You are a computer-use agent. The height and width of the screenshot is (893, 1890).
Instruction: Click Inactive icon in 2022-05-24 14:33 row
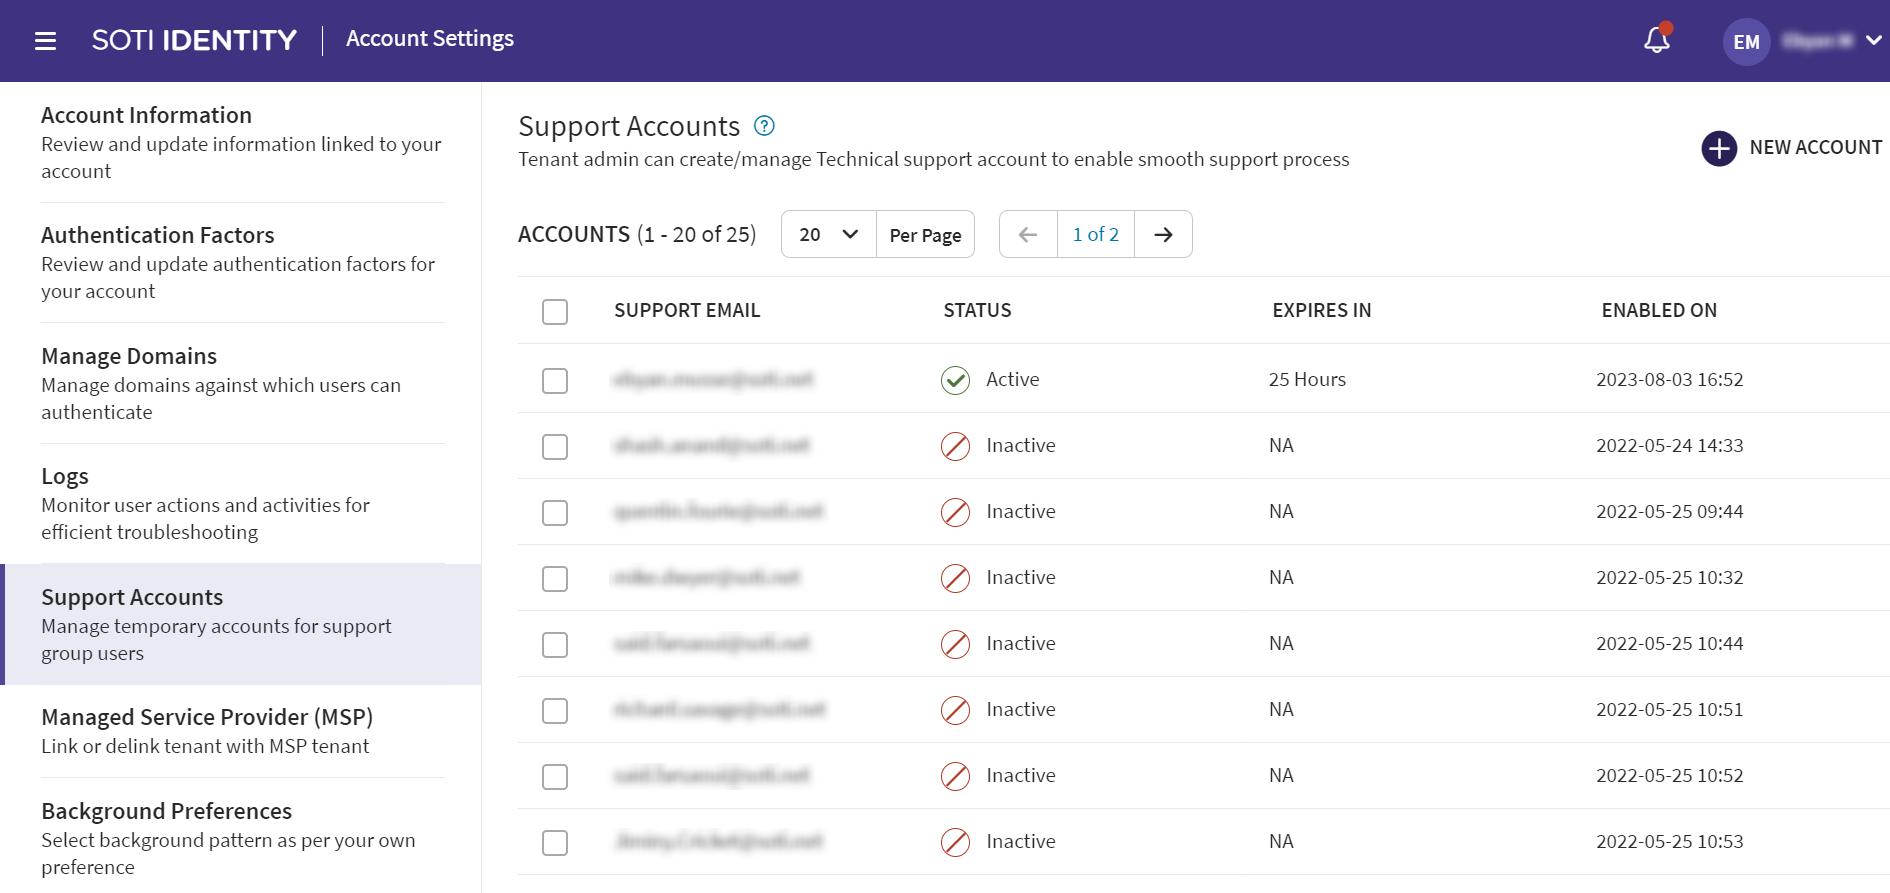coord(955,446)
